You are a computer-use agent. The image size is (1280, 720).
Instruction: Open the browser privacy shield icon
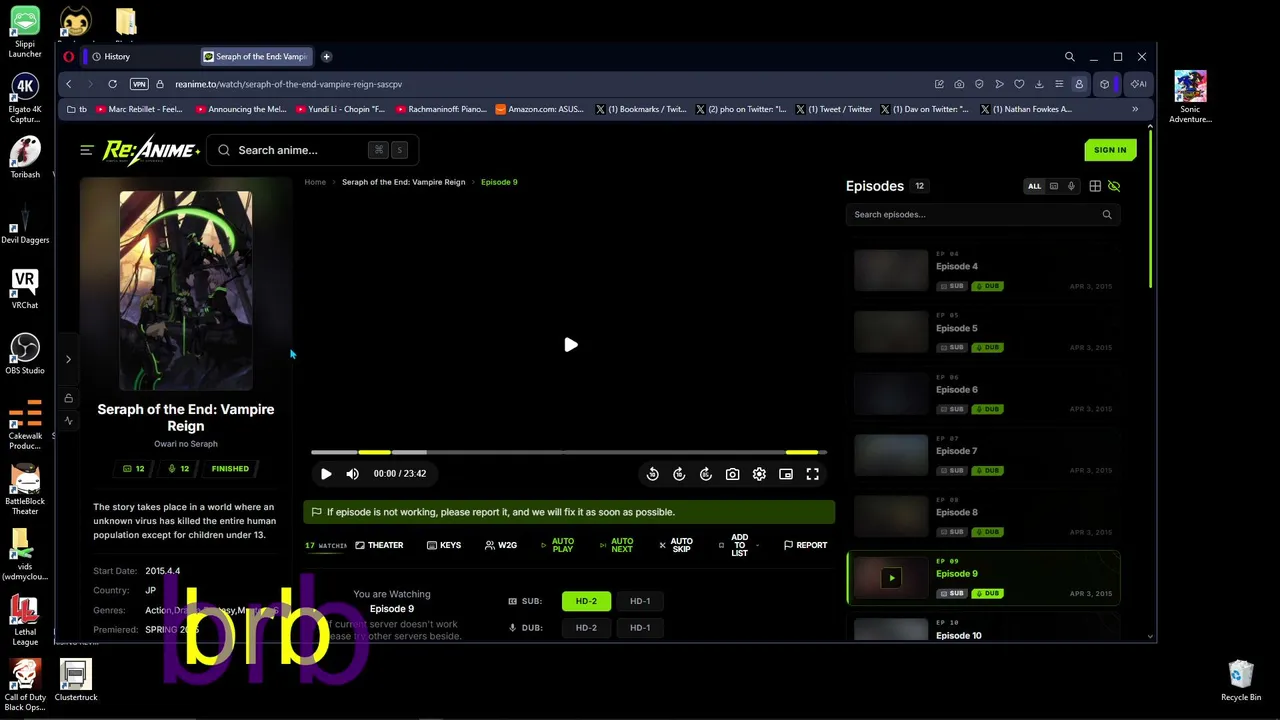[979, 84]
